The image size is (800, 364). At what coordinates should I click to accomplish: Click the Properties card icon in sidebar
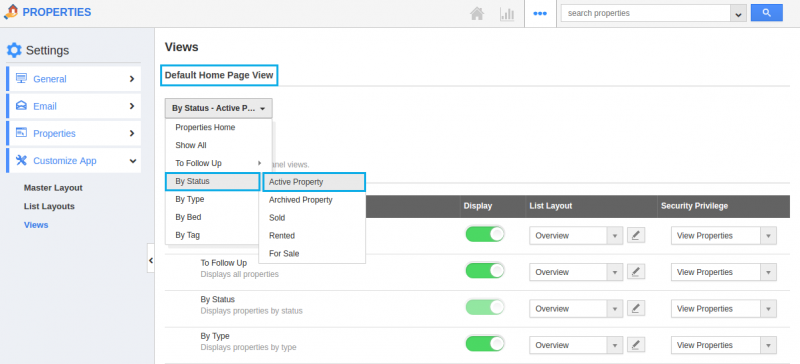click(x=21, y=133)
